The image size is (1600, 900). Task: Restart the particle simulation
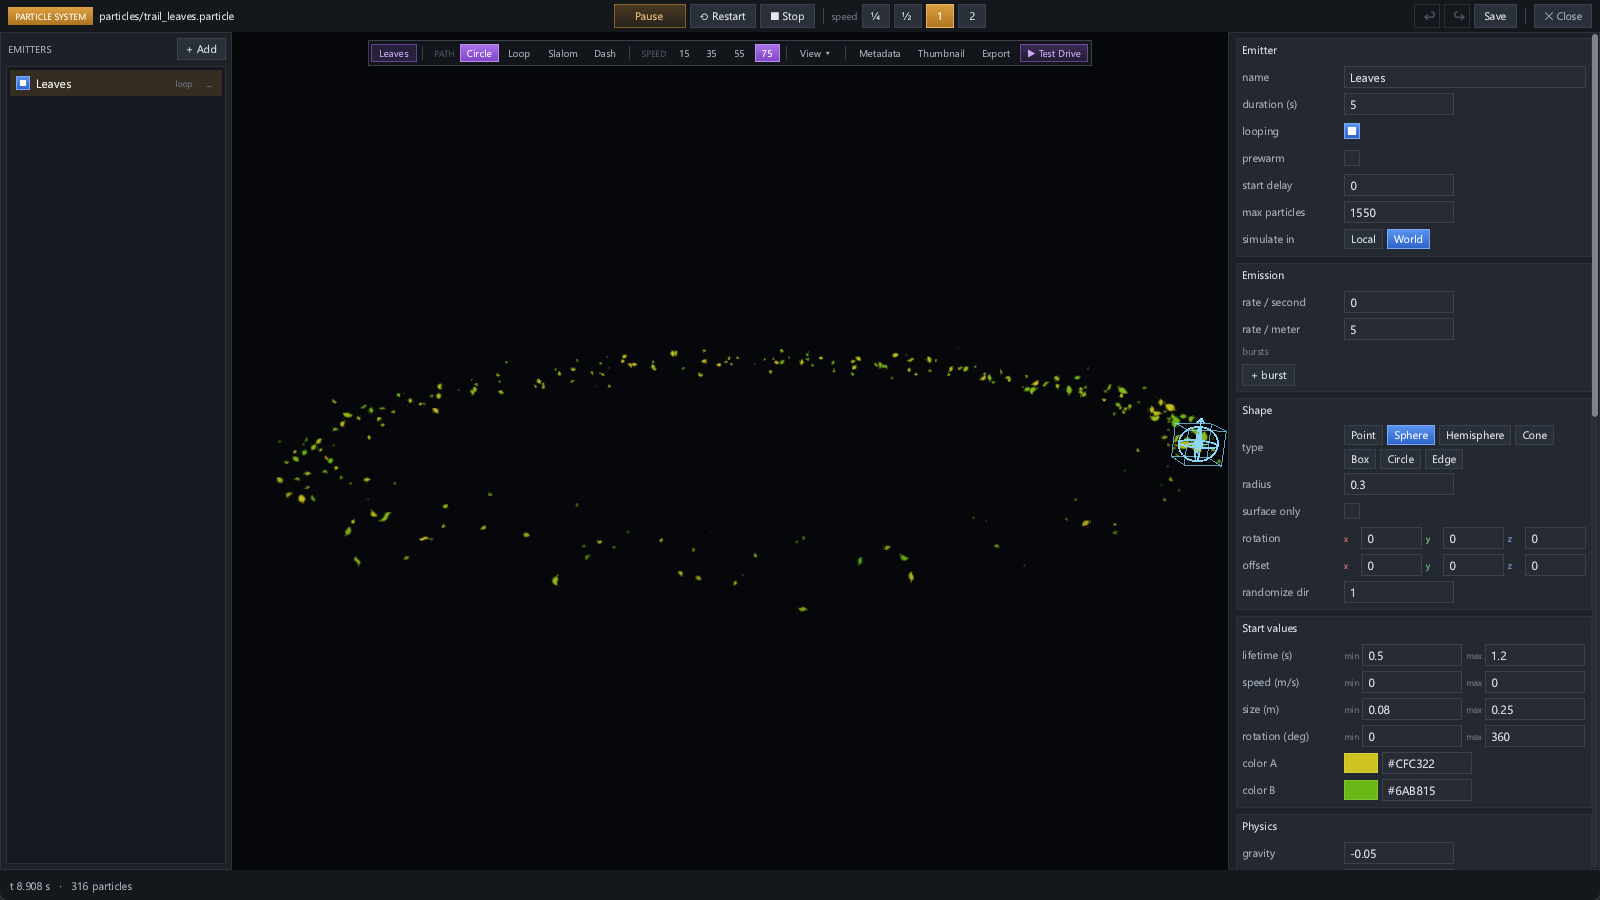point(722,16)
